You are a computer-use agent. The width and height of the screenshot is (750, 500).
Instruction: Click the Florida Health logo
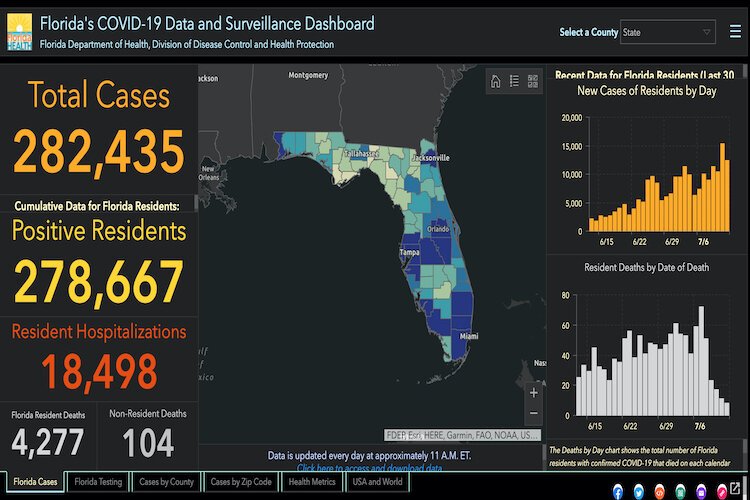[x=19, y=32]
